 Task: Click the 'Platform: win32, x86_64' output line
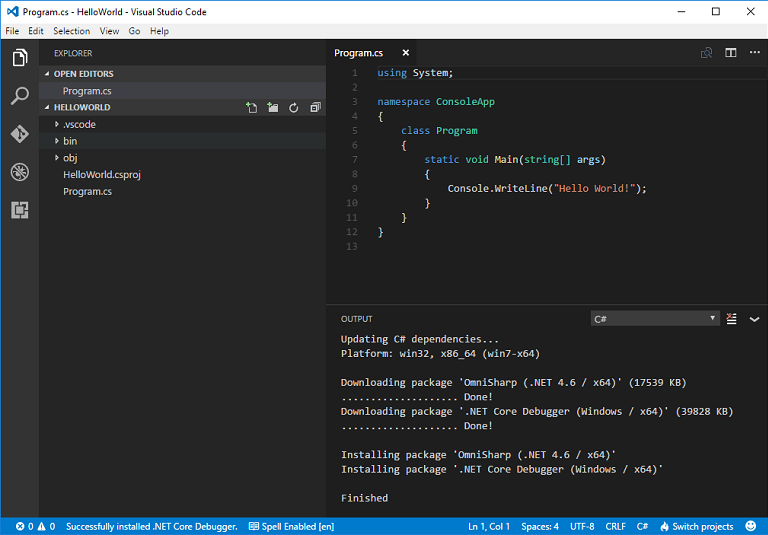440,354
